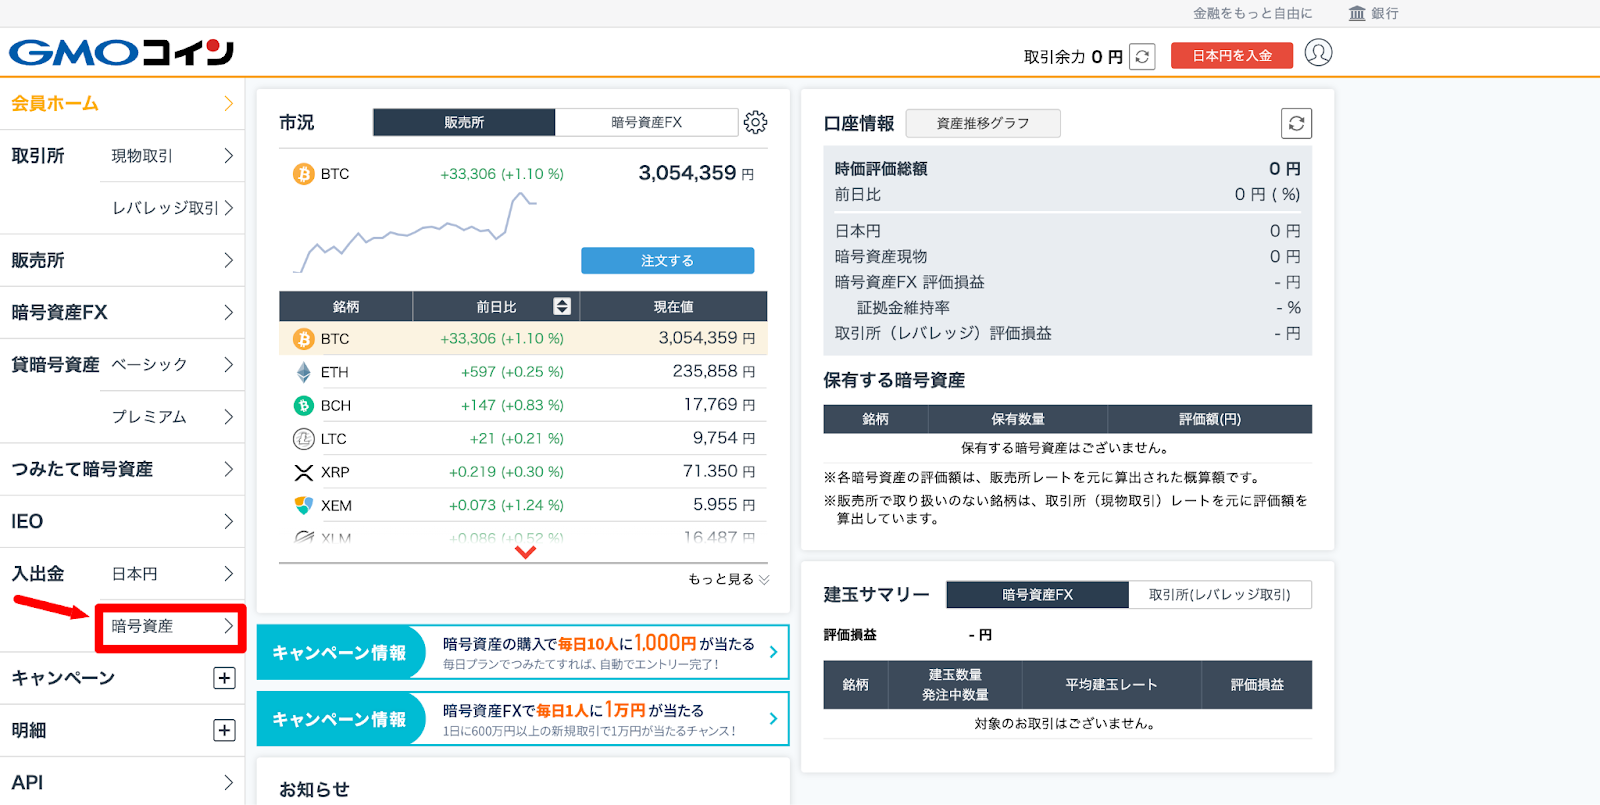1600x805 pixels.
Task: Open the 毎日1人に1万円 campaign banner
Action: pyautogui.click(x=523, y=719)
